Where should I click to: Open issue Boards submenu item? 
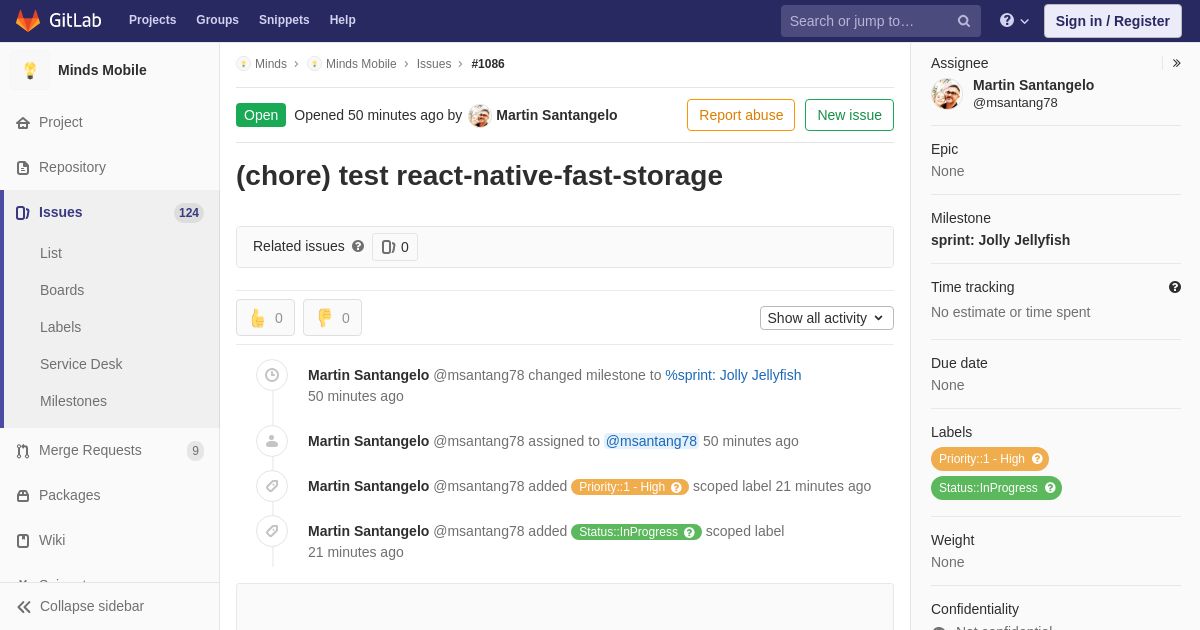[62, 290]
